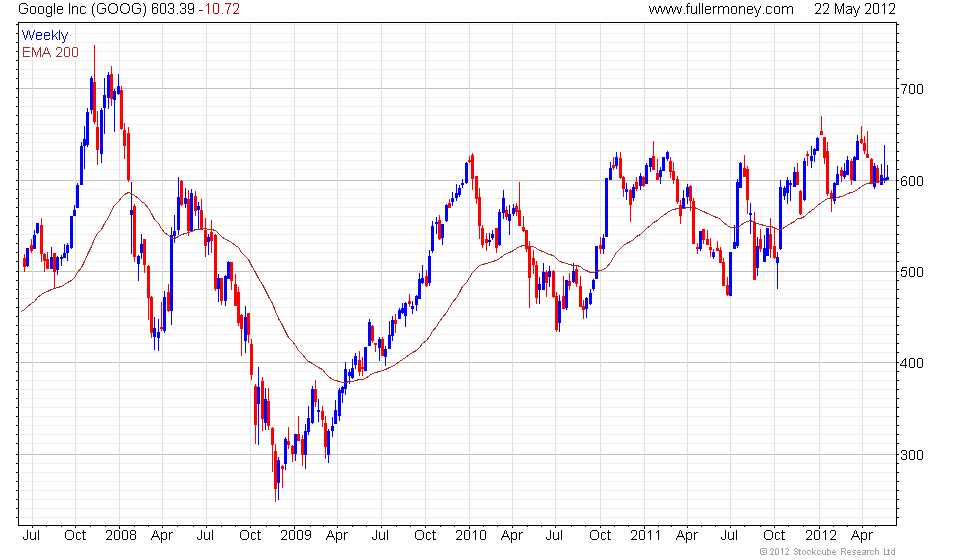Click the 22 May 2012 date
980x560 pixels.
click(854, 9)
